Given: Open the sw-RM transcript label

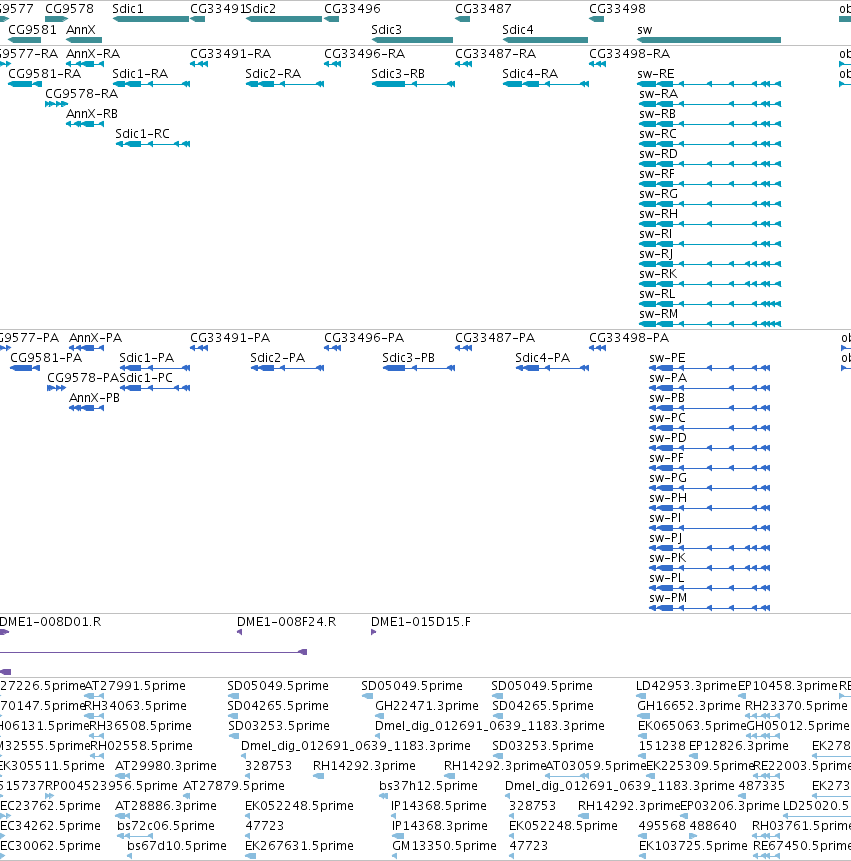Looking at the screenshot, I should point(658,314).
